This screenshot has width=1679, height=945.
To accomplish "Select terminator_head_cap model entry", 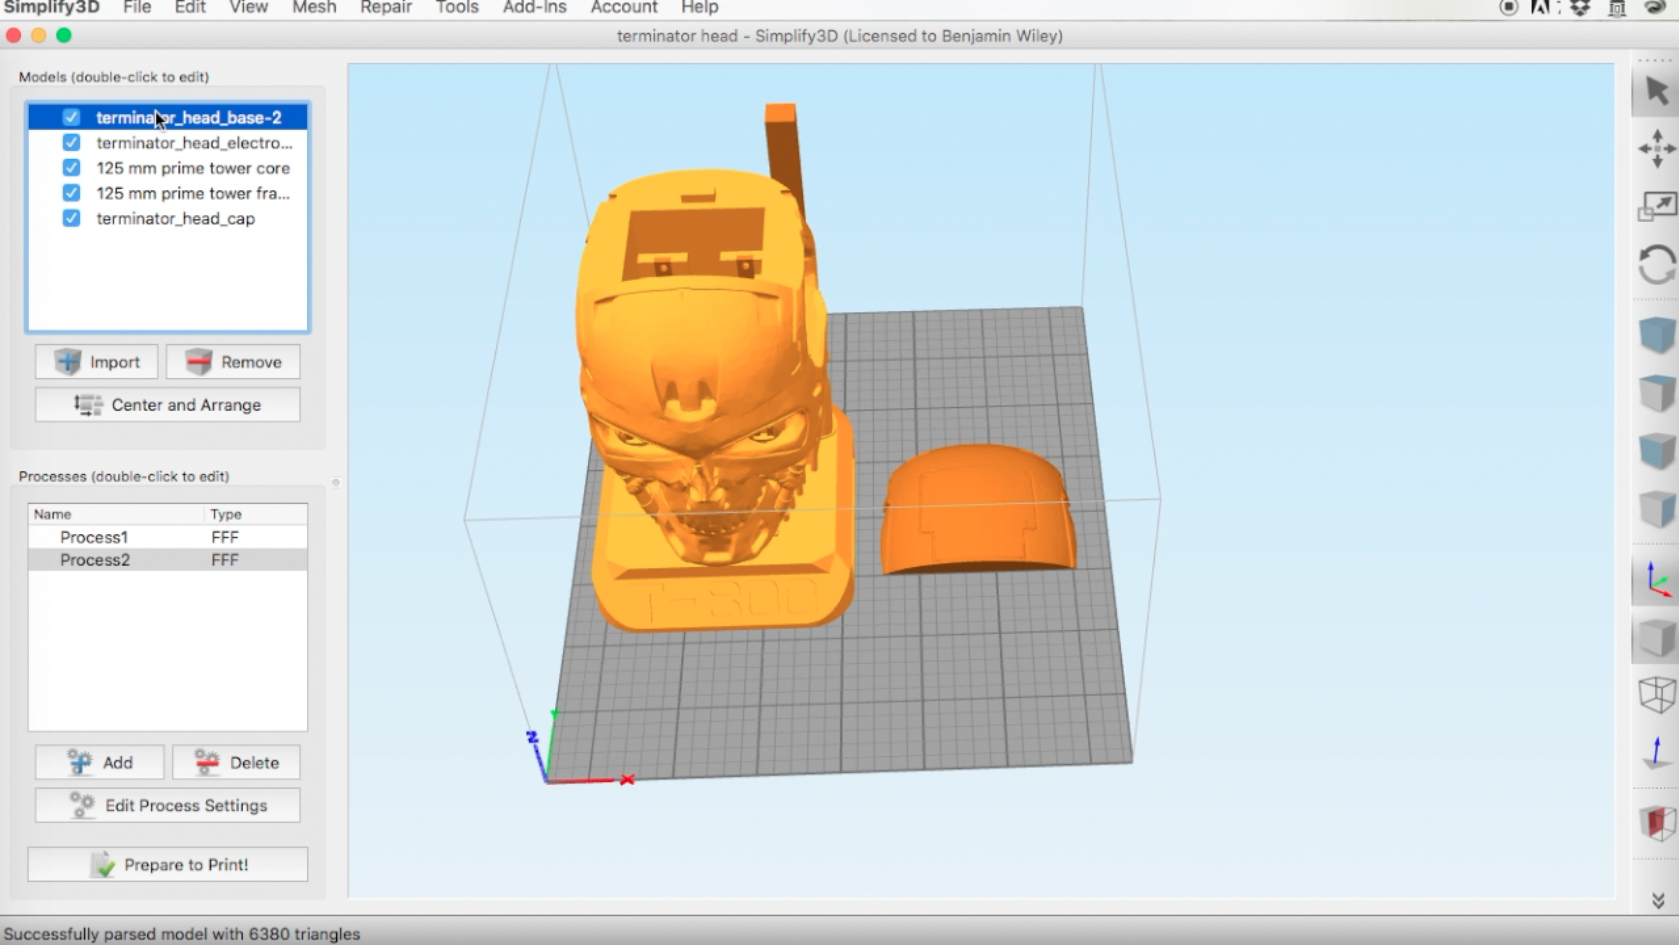I will (175, 218).
